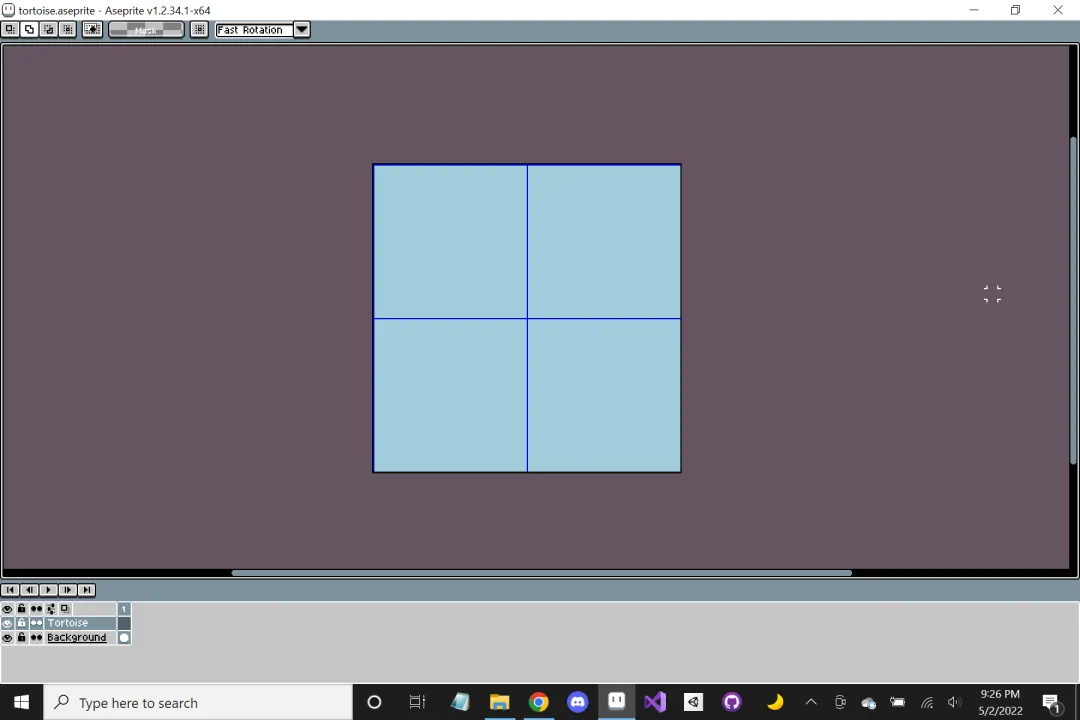
Task: Toggle lock for all layers in header
Action: (21, 609)
